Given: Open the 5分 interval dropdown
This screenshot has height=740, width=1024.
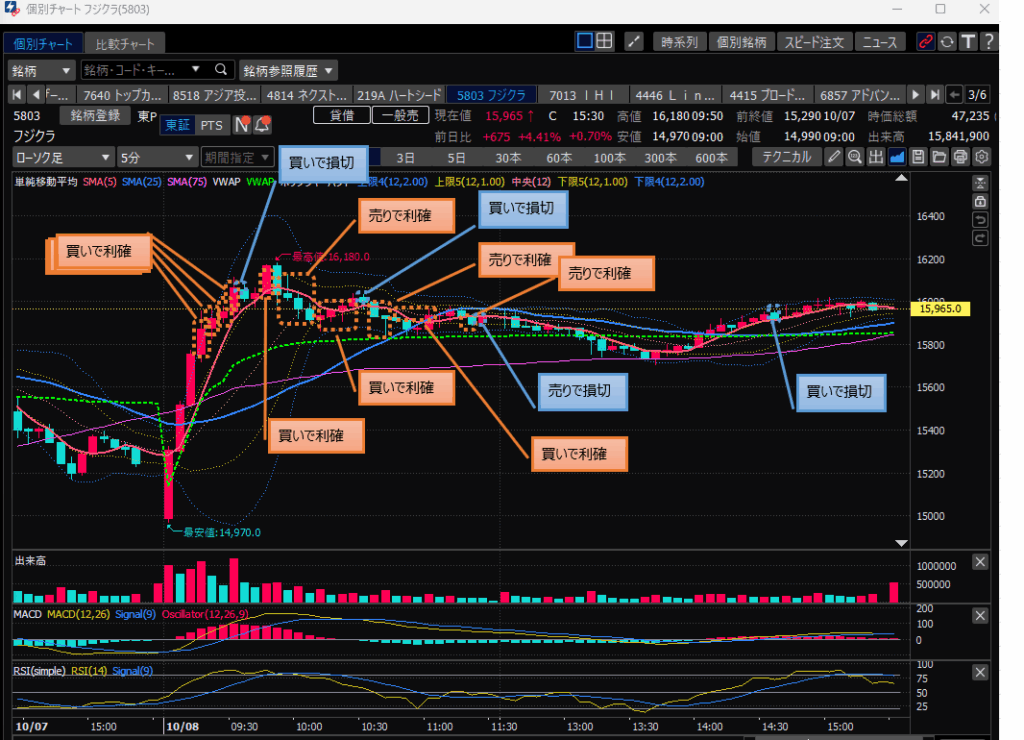Looking at the screenshot, I should pos(156,157).
